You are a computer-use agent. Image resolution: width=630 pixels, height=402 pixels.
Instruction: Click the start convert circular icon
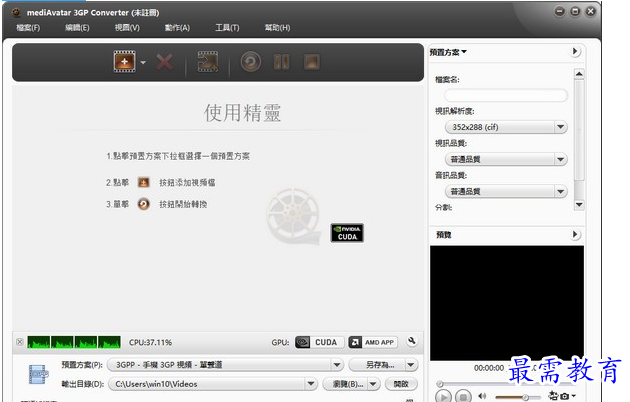coord(251,62)
